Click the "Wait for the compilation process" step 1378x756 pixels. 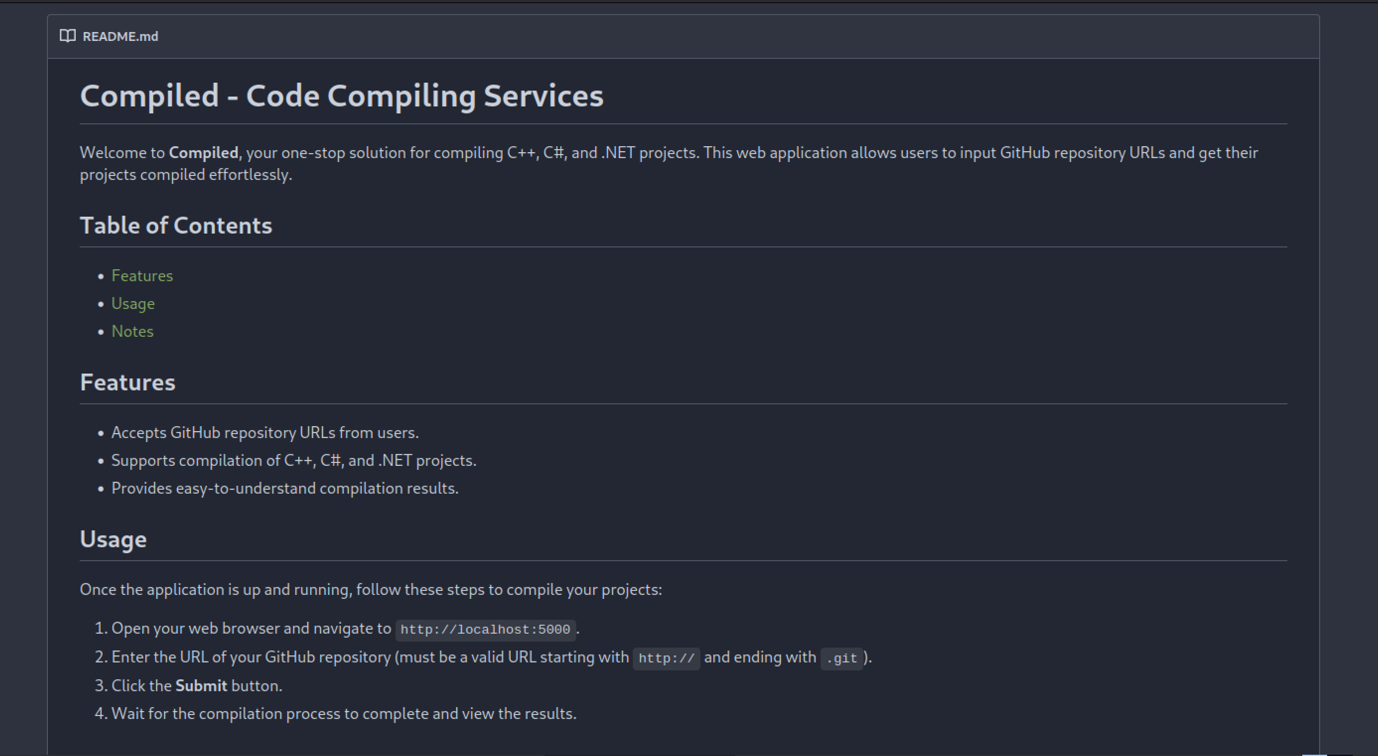tap(343, 714)
